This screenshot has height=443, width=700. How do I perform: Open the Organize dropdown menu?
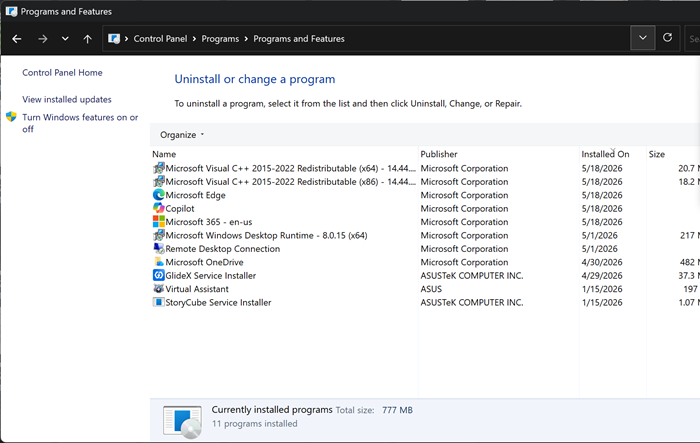coord(182,134)
